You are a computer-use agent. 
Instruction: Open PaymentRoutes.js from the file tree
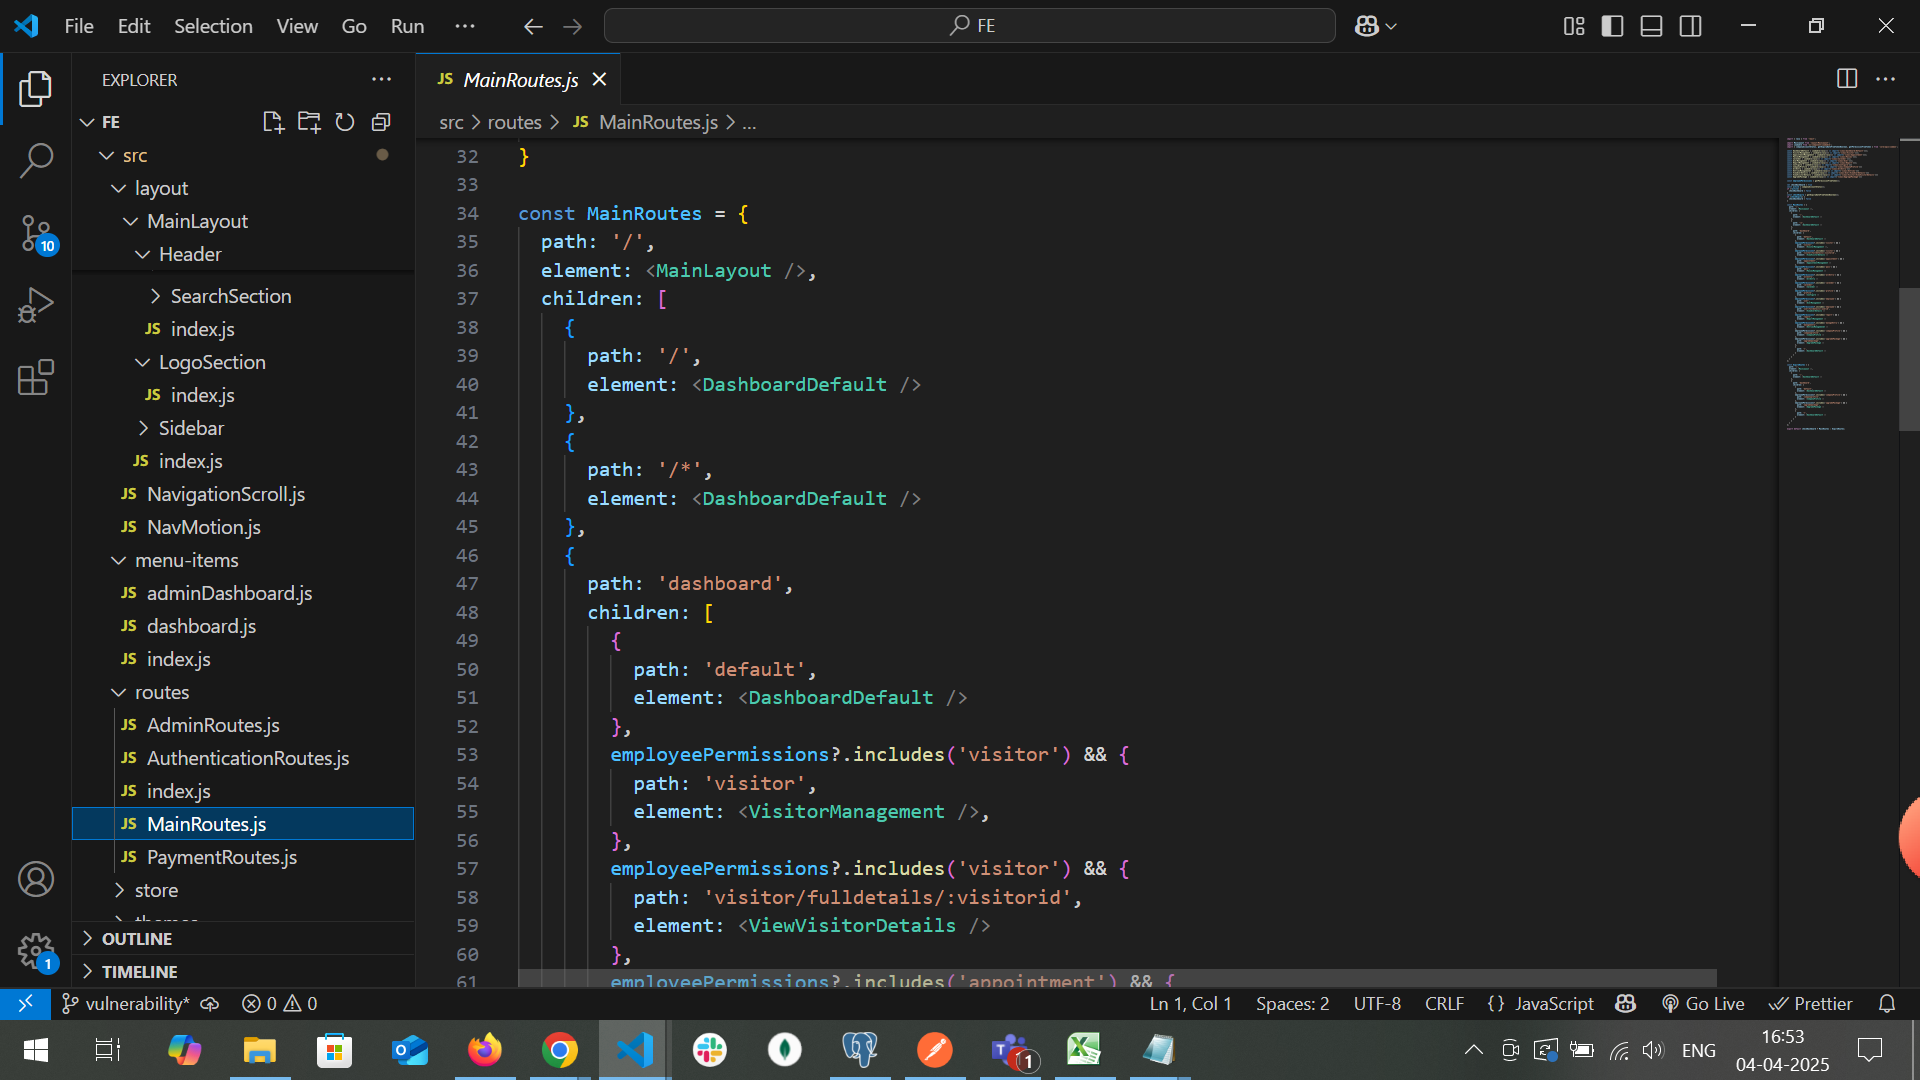pyautogui.click(x=221, y=857)
